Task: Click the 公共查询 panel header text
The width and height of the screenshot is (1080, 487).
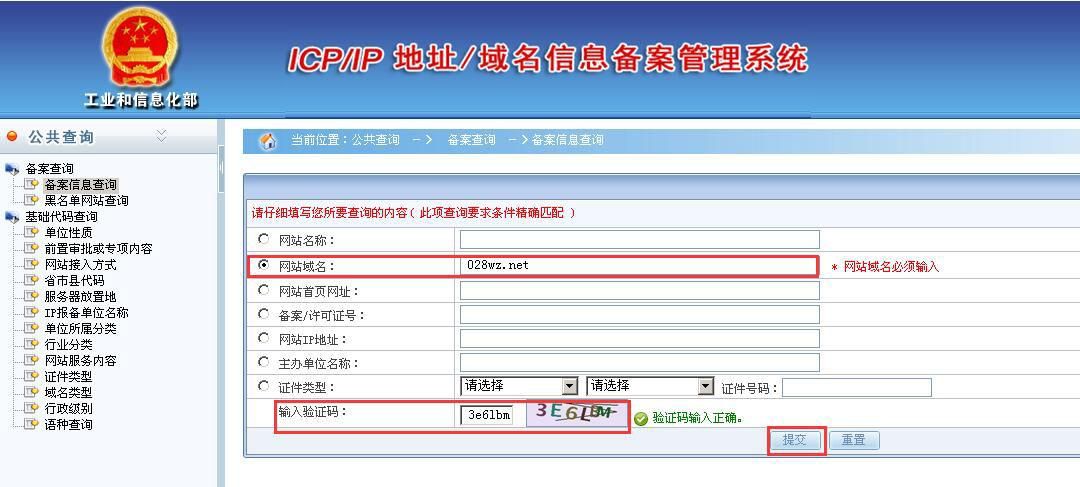Action: (x=61, y=137)
